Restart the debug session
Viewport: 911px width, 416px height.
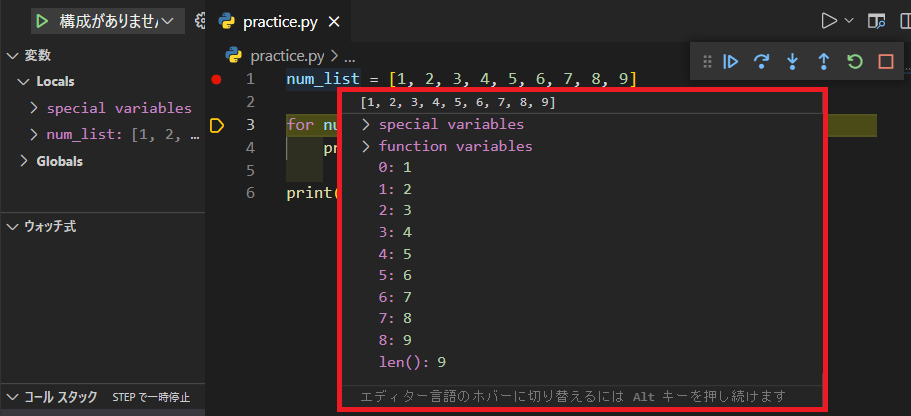click(x=855, y=61)
